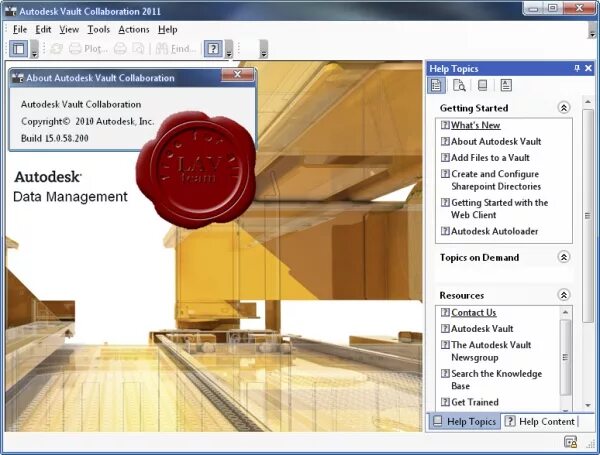The image size is (600, 455).
Task: Open the Help menu
Action: (x=168, y=29)
